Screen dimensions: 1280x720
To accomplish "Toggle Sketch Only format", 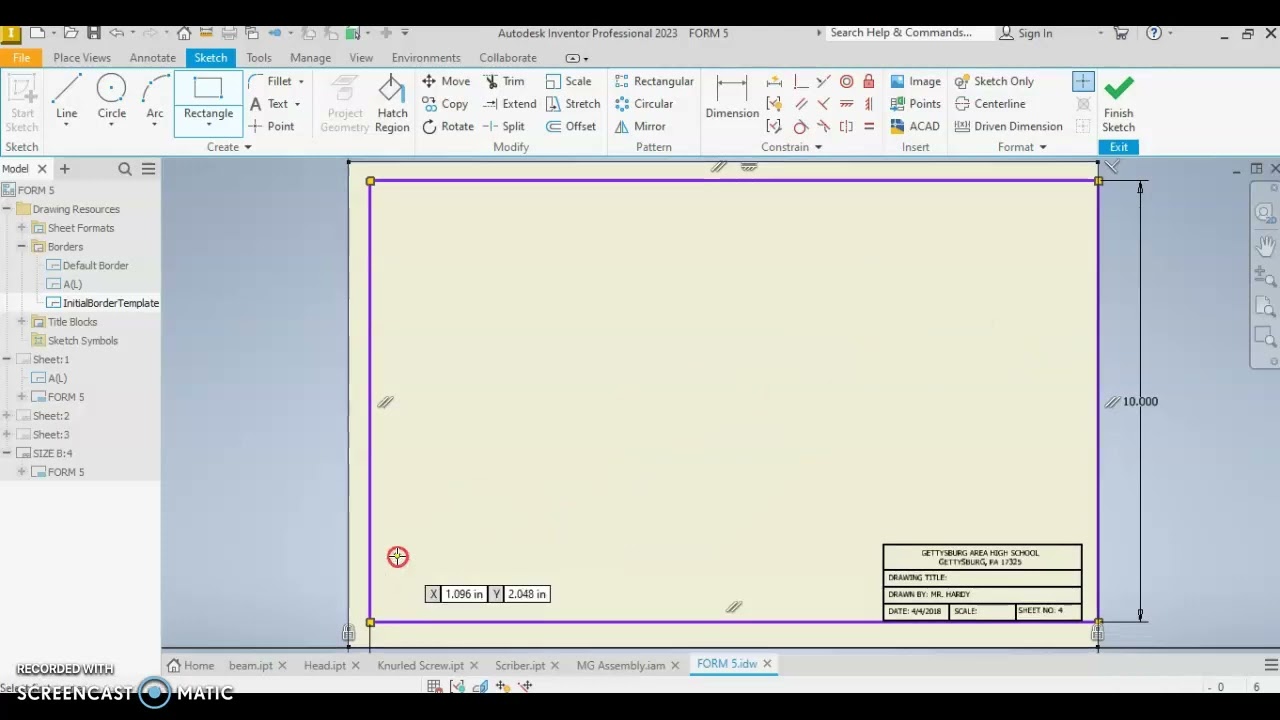I will (x=994, y=81).
